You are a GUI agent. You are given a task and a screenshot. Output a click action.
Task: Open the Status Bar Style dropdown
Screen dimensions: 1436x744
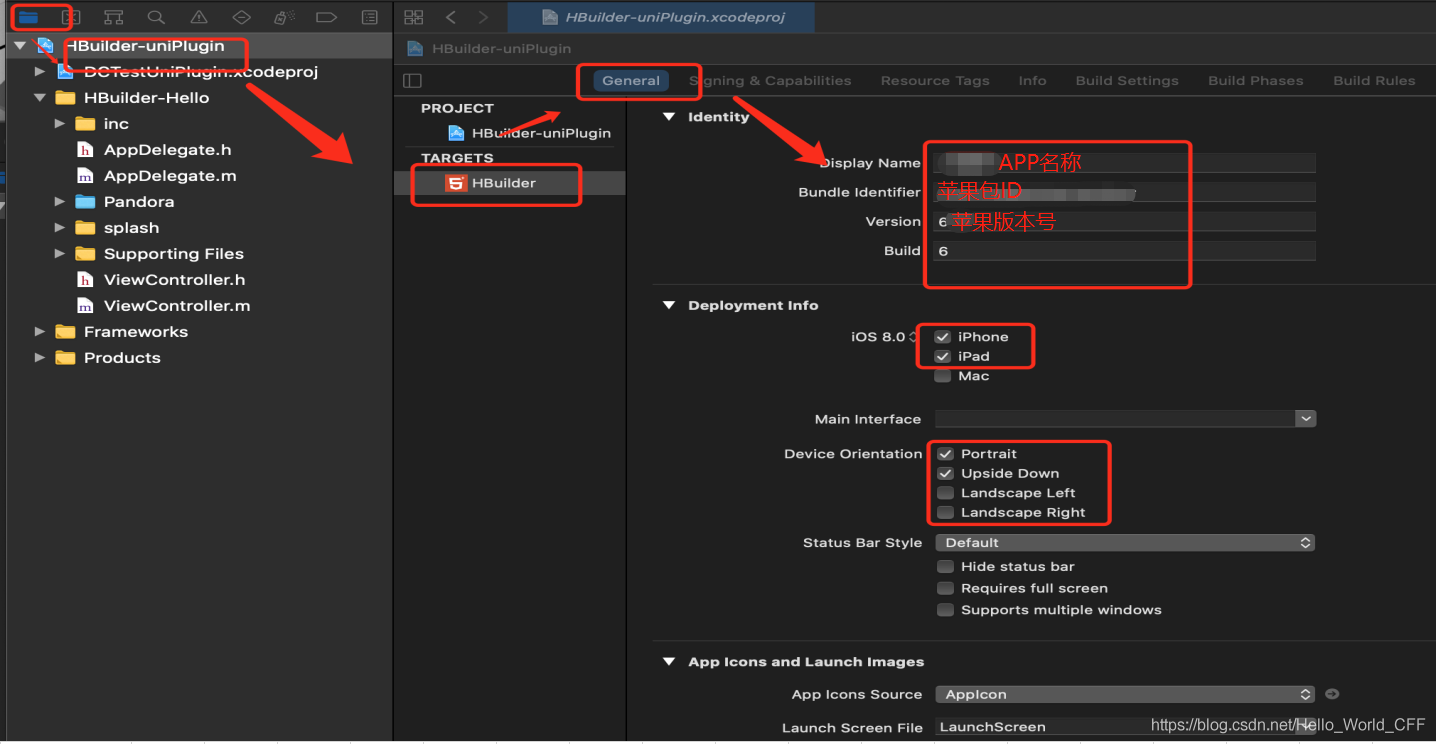(1125, 543)
